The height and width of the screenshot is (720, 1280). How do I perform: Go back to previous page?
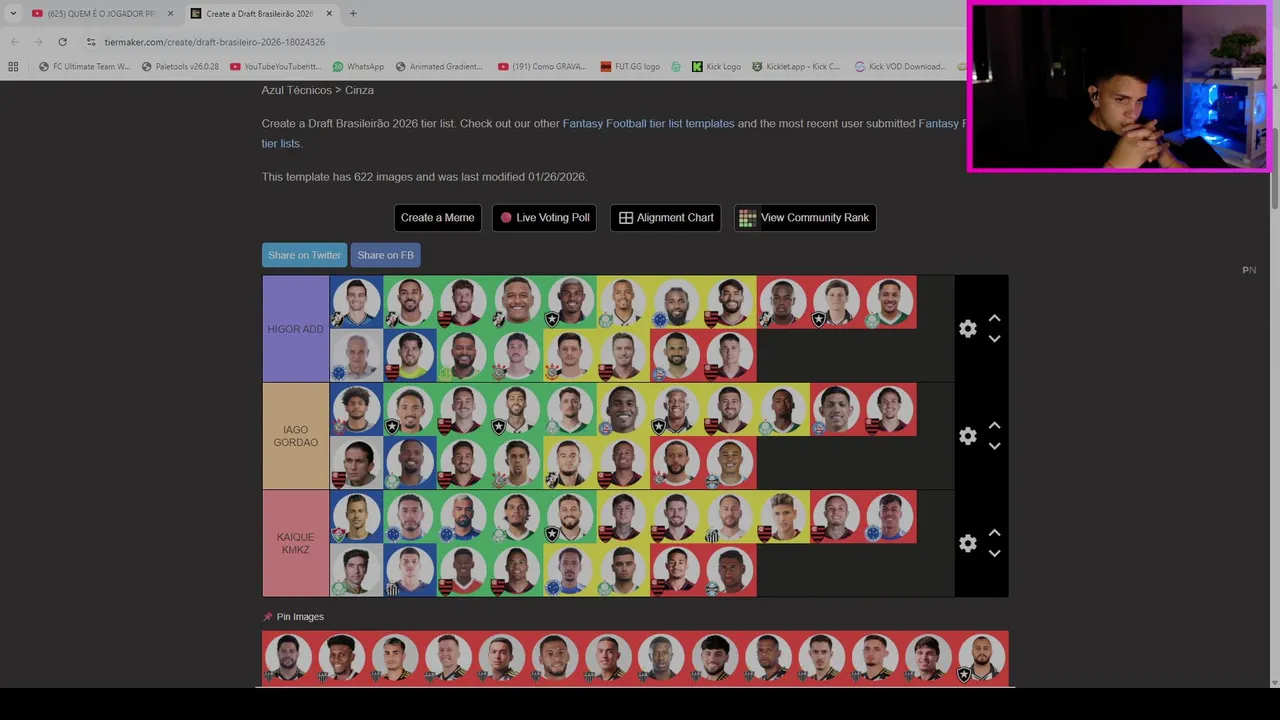(x=14, y=42)
